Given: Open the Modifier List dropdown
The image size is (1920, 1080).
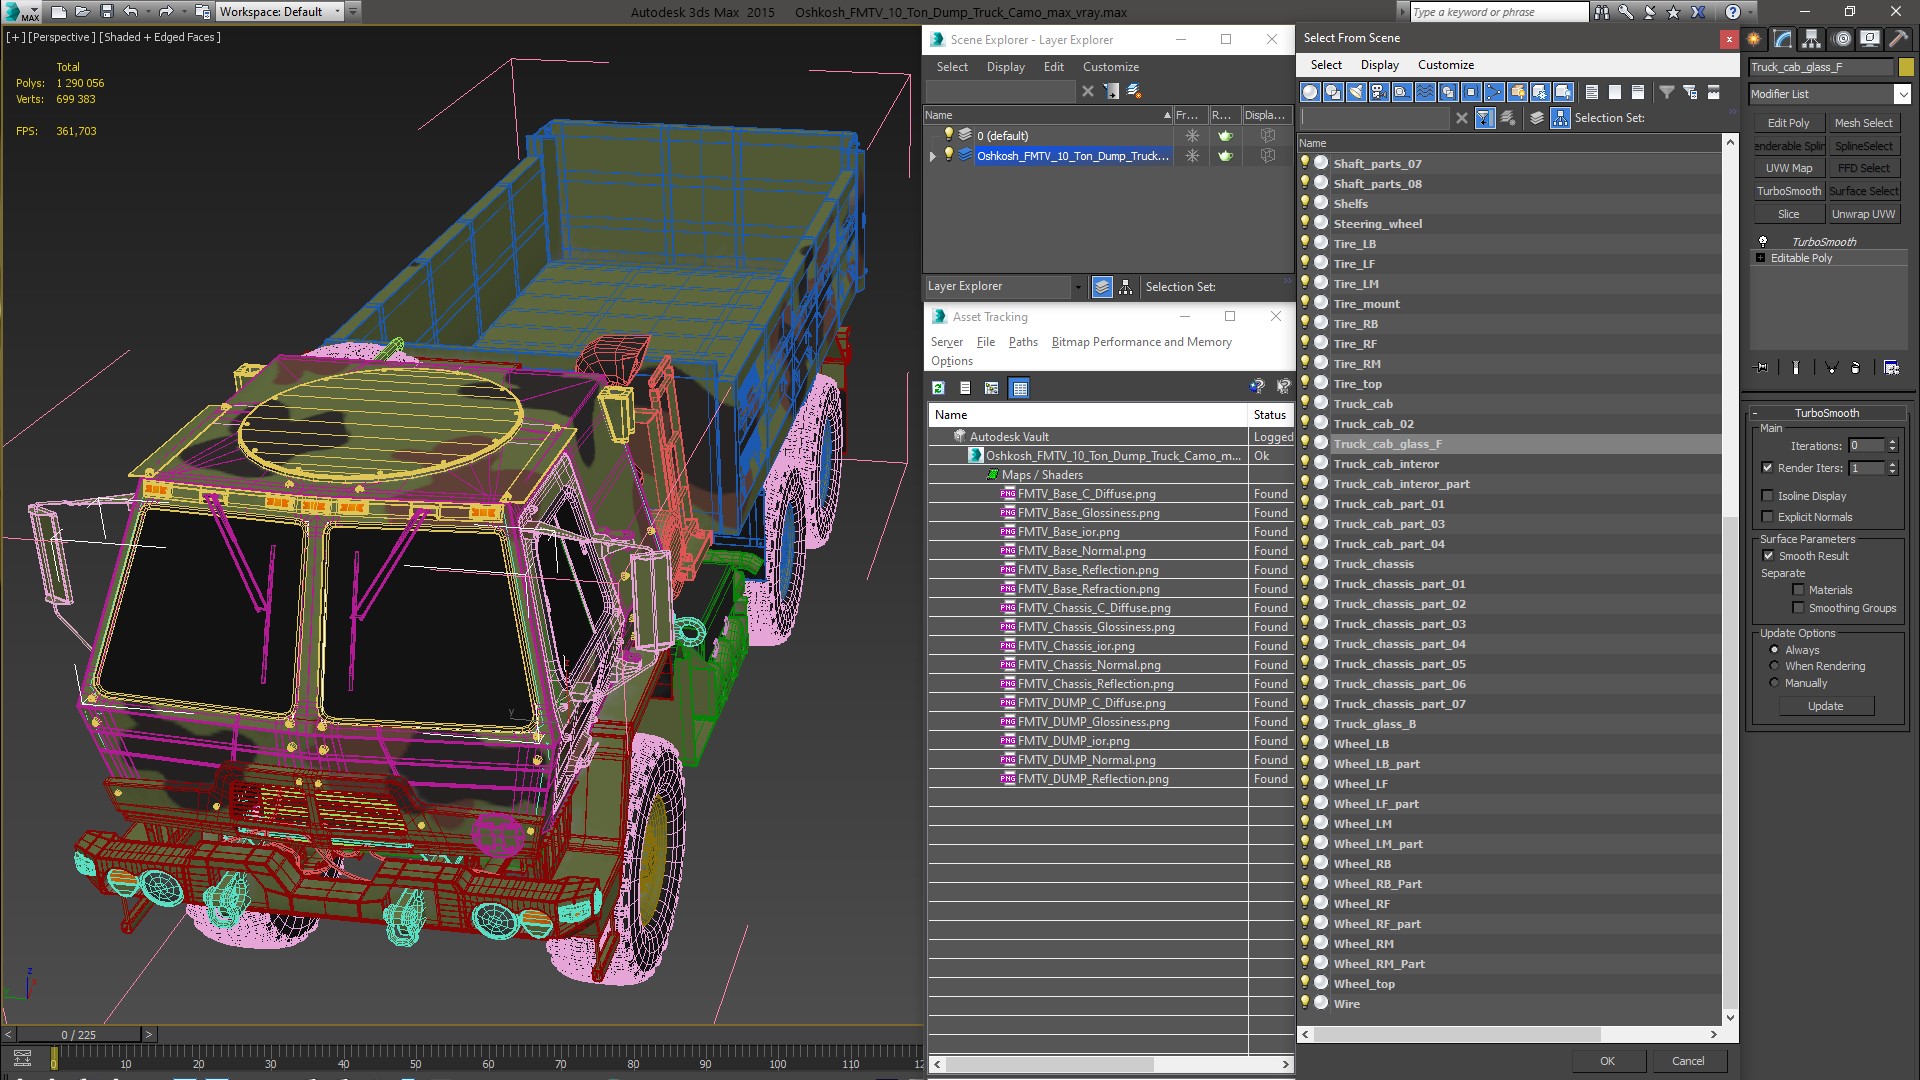Looking at the screenshot, I should 1901,94.
